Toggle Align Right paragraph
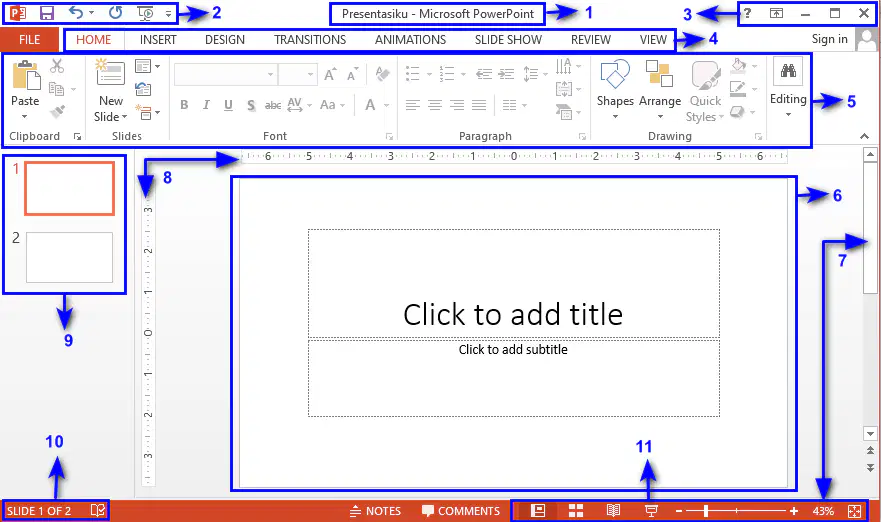This screenshot has height=522, width=881. 457,105
